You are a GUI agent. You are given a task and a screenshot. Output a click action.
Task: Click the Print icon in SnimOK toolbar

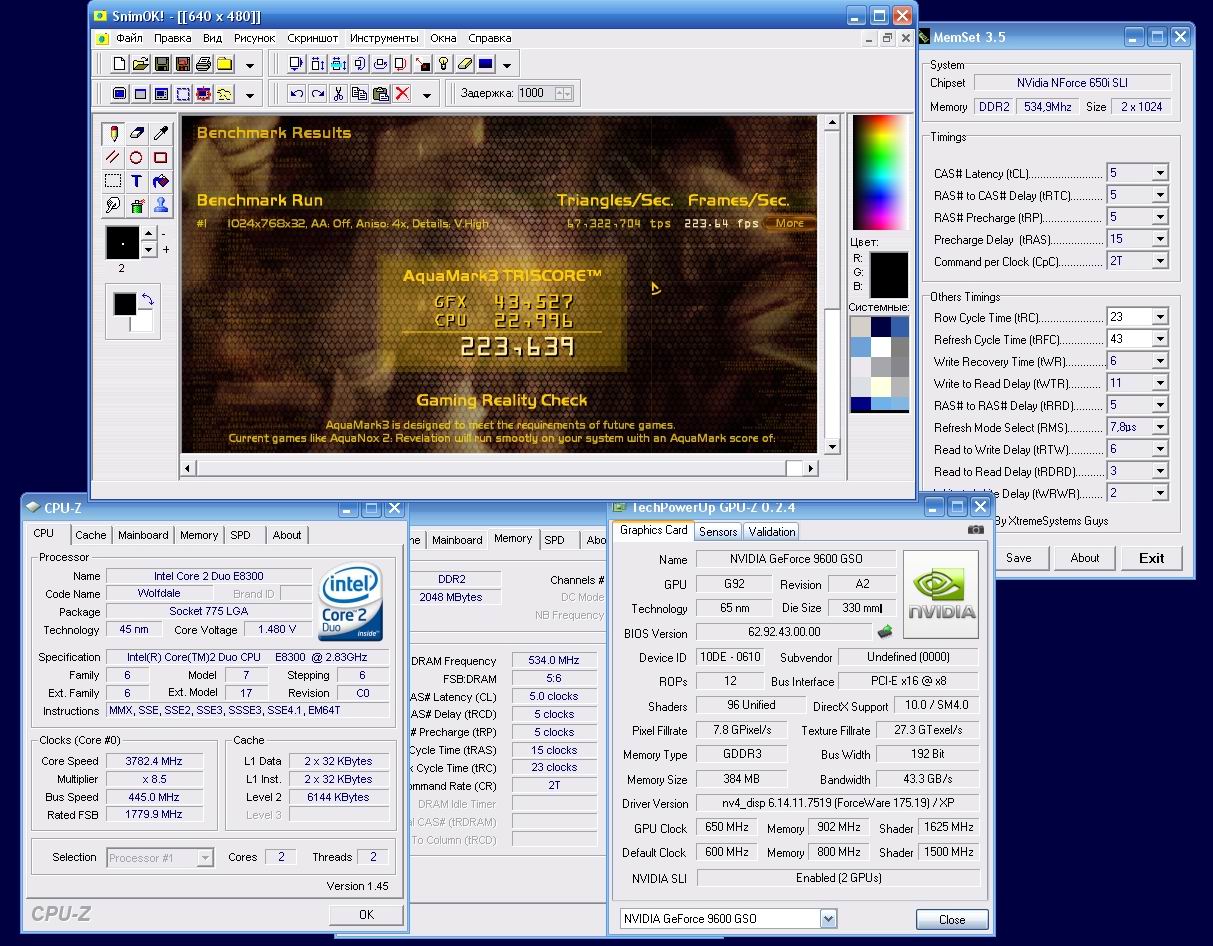click(x=203, y=64)
